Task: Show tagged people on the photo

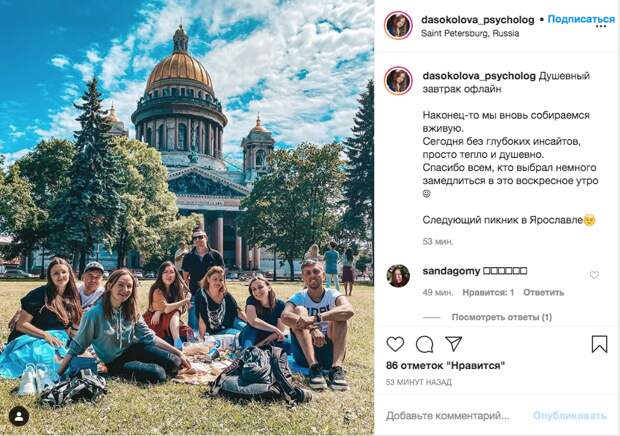Action: [x=19, y=416]
